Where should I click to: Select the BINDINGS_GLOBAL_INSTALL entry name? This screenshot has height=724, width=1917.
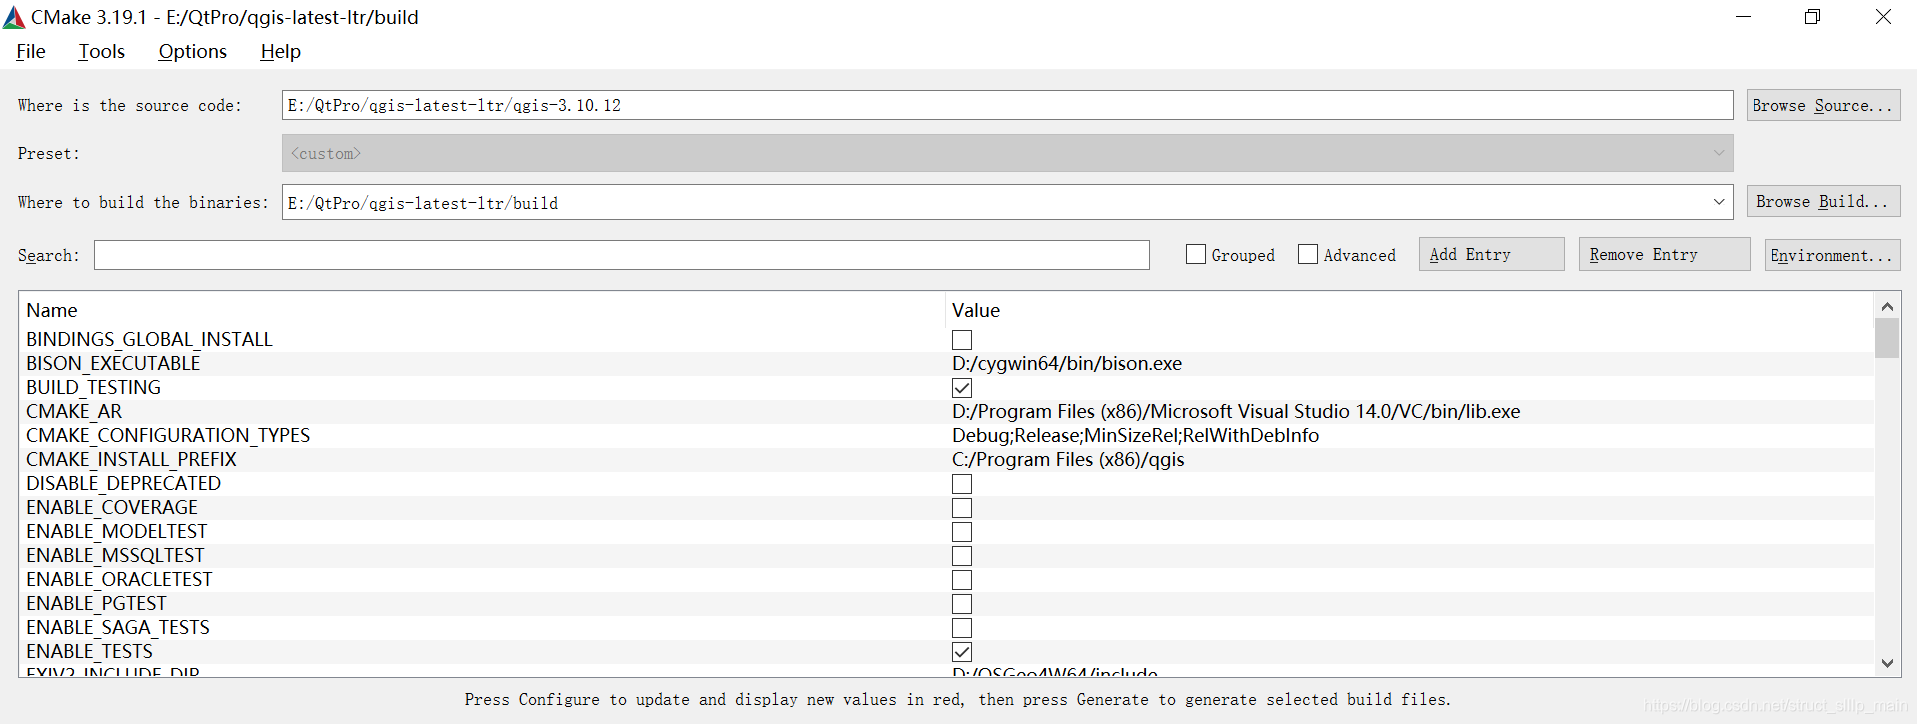pos(149,339)
